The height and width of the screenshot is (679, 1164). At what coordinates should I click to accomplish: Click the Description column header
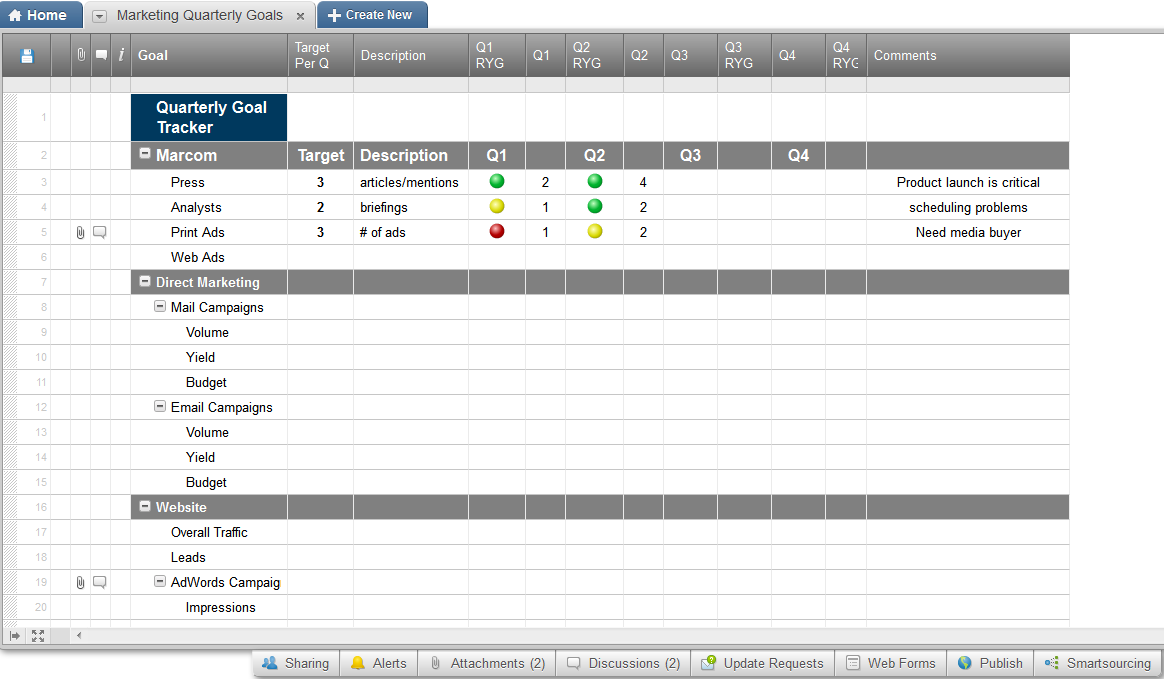click(x=411, y=56)
